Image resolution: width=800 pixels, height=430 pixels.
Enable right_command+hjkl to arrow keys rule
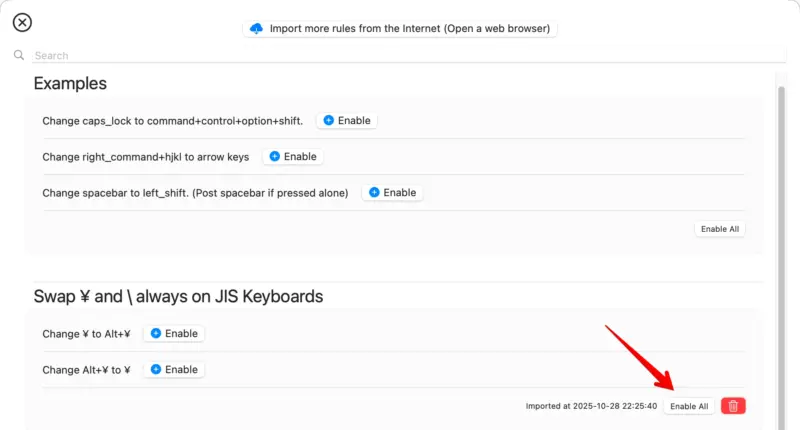293,156
